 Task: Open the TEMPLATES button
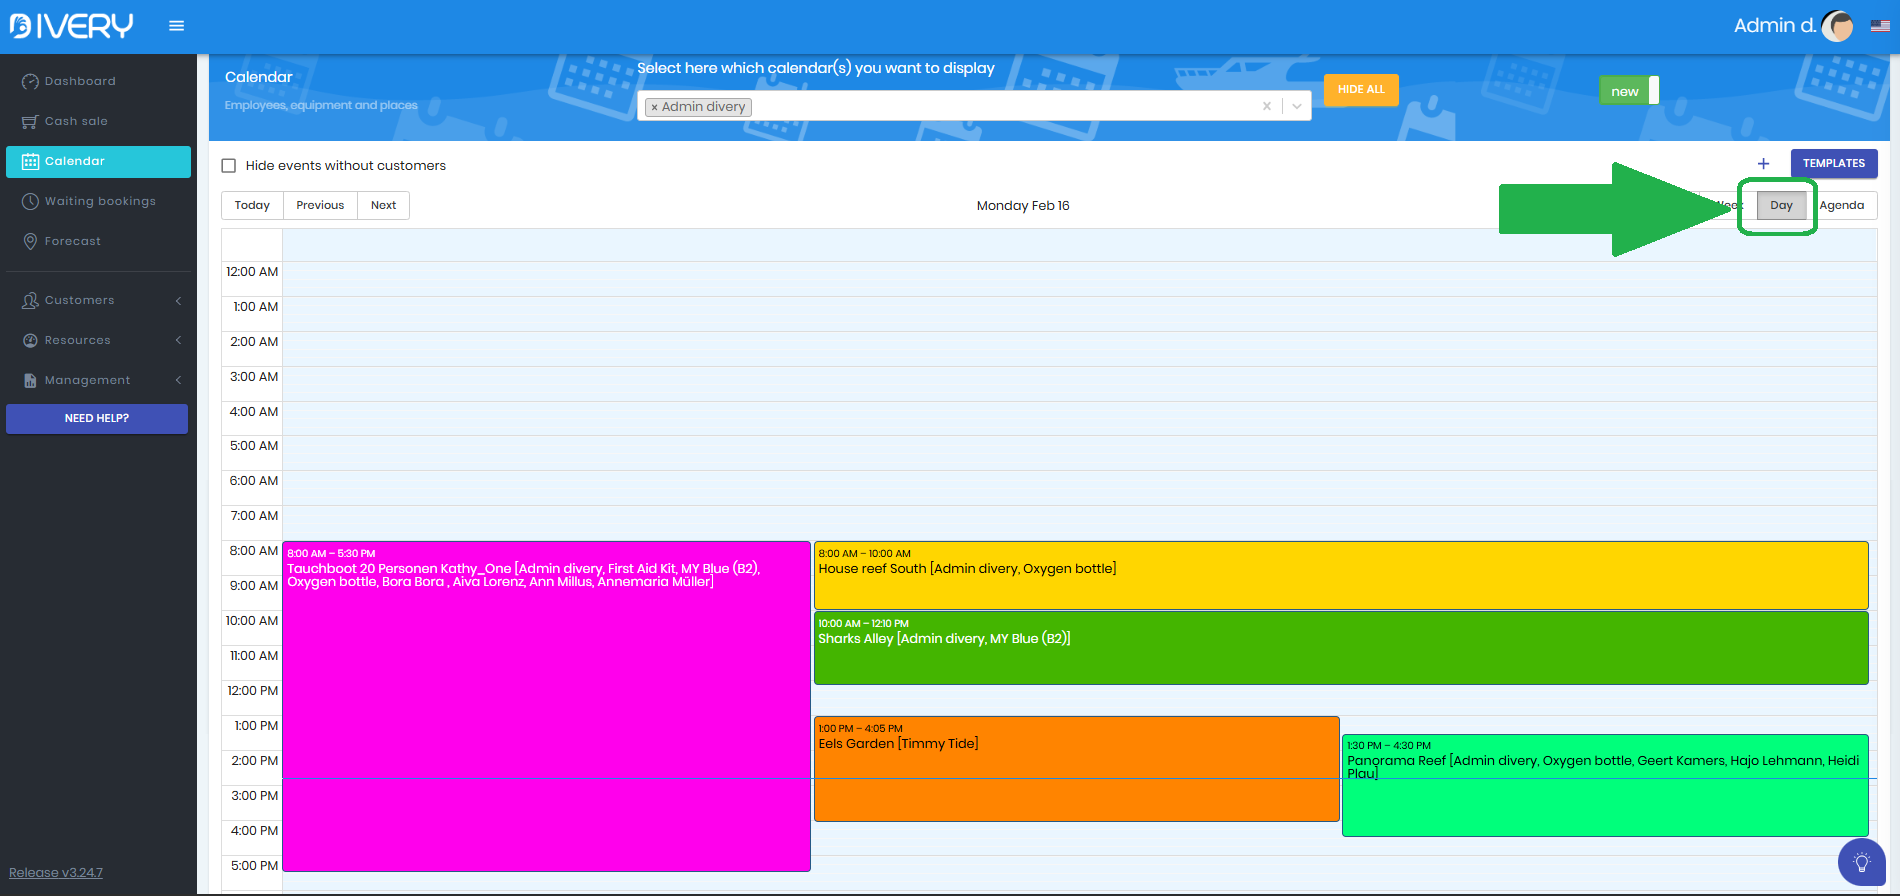tap(1833, 163)
